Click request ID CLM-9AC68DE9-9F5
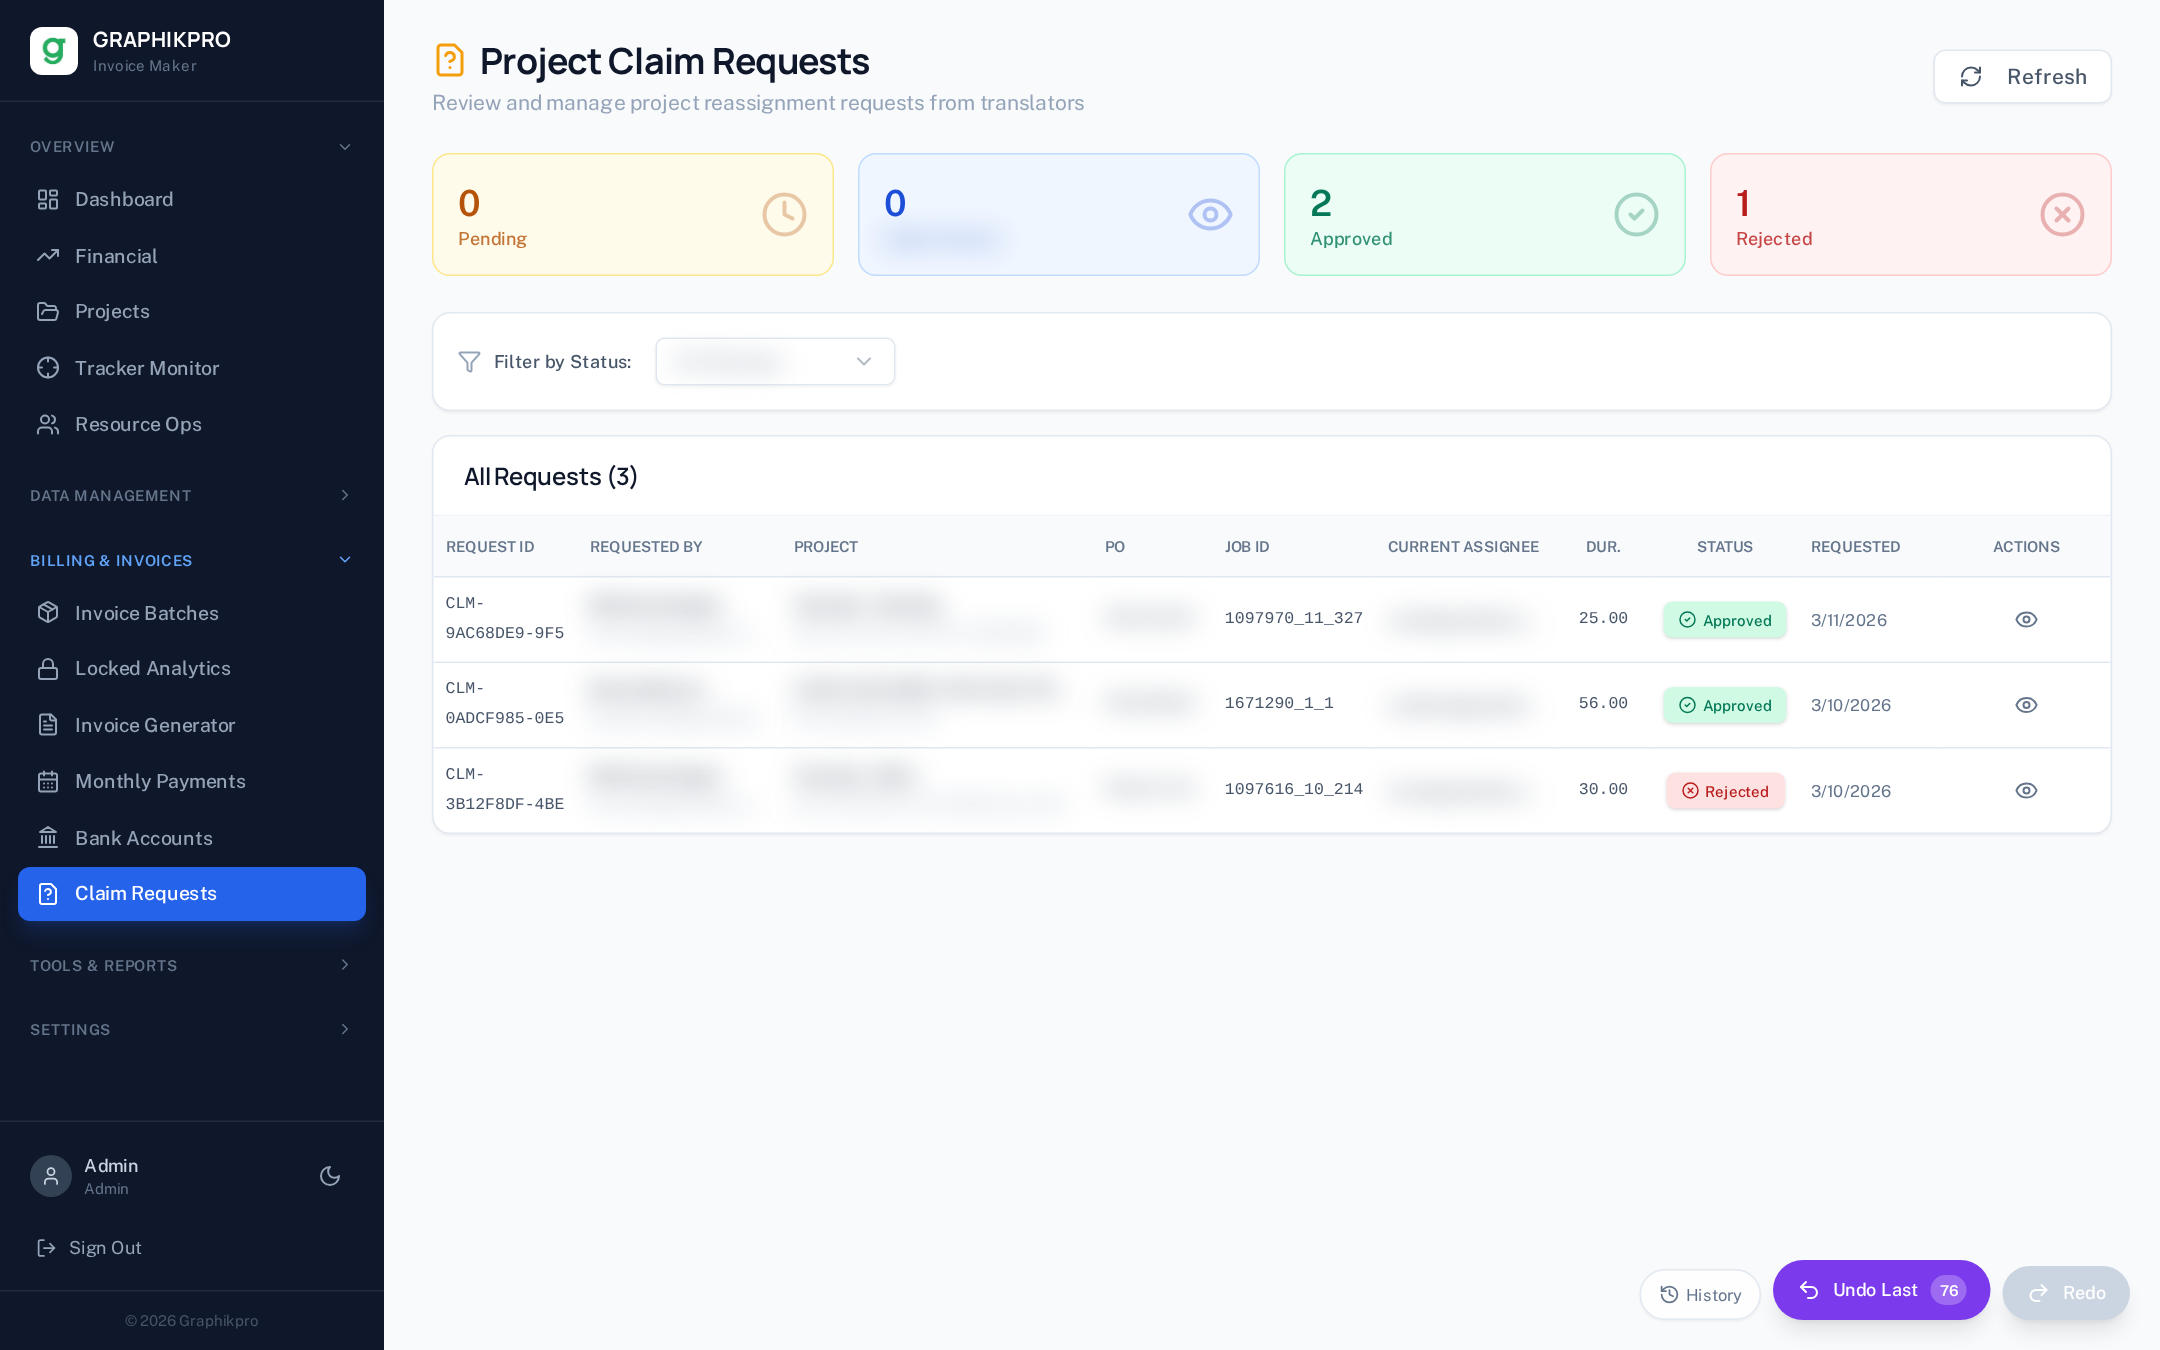Screen dimensions: 2160x1350 [505, 618]
